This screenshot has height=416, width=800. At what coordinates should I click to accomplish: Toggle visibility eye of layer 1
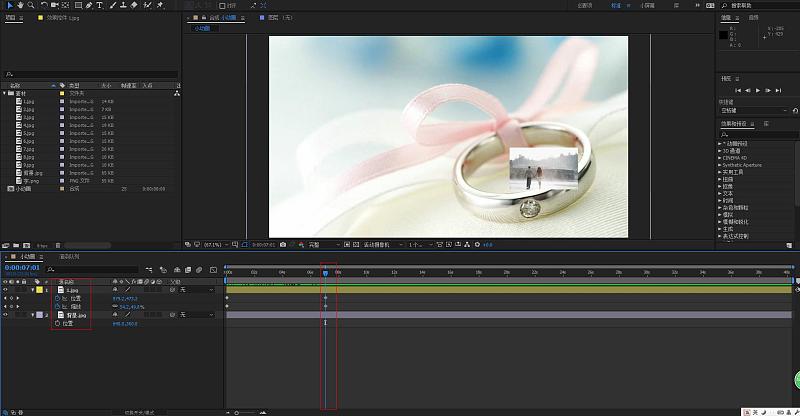pos(6,289)
